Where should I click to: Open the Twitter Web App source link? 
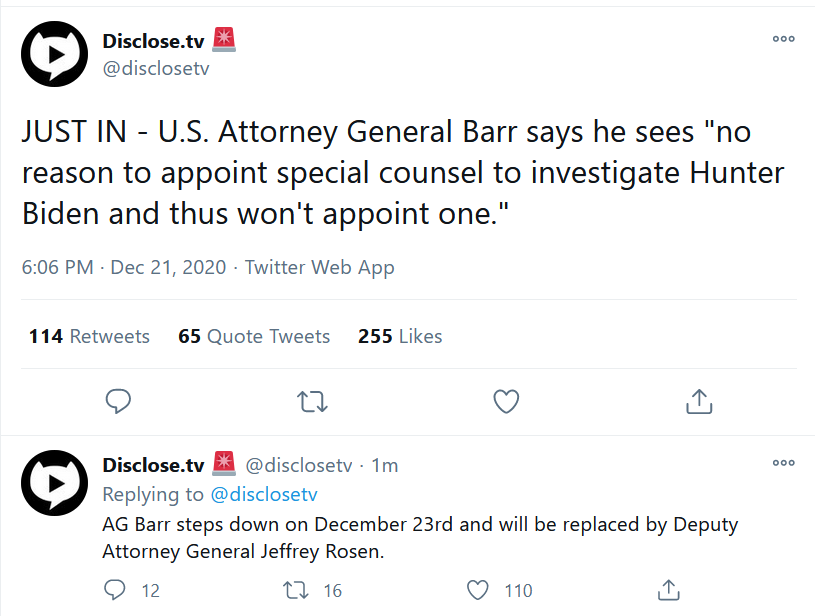[x=320, y=267]
